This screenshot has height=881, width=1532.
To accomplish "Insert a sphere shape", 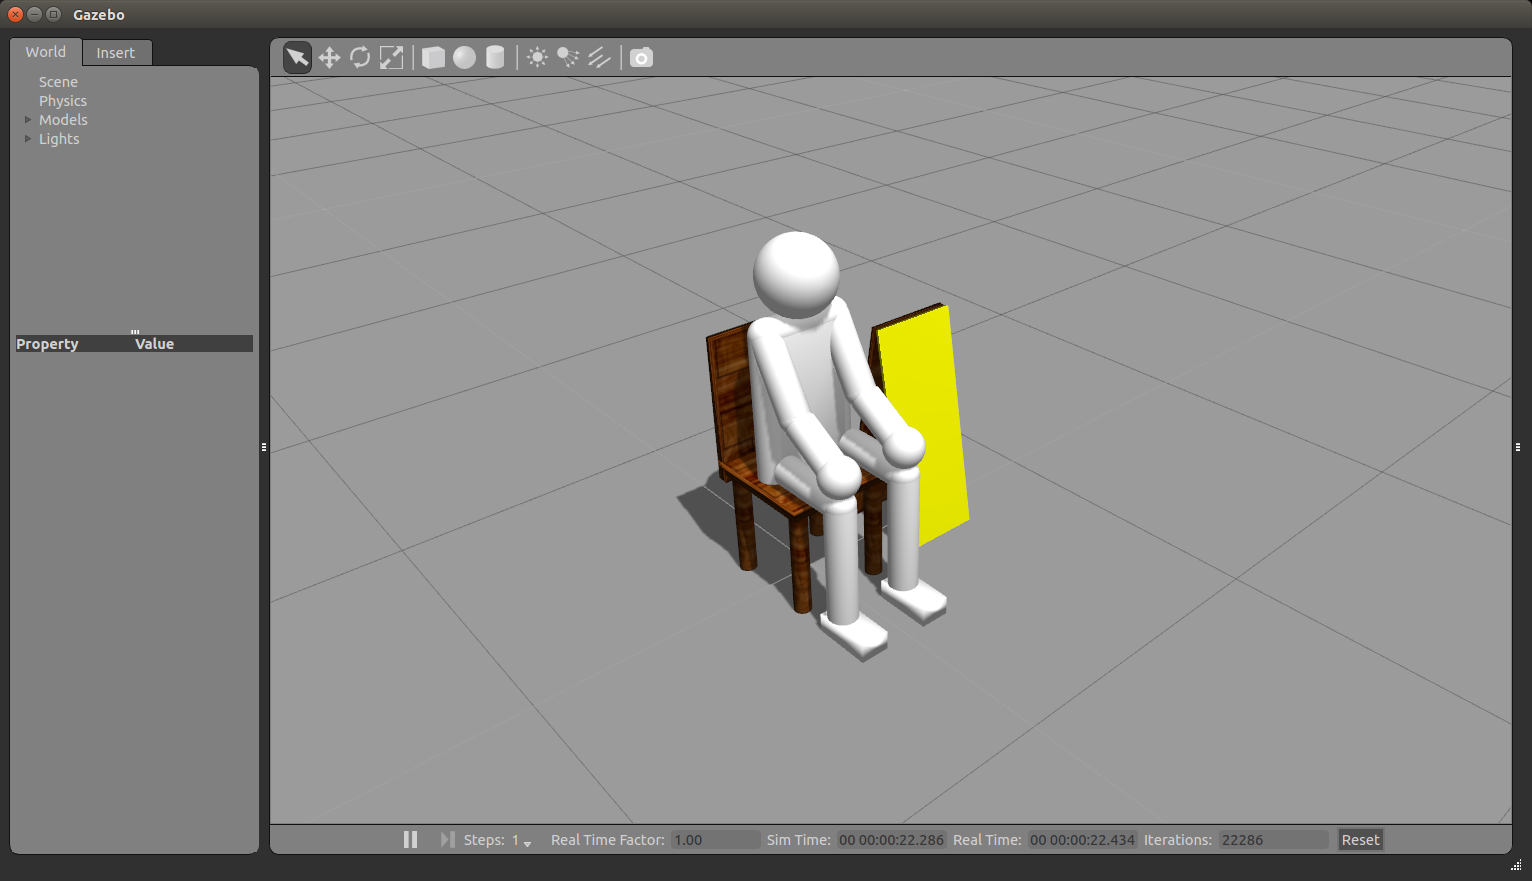I will (464, 58).
